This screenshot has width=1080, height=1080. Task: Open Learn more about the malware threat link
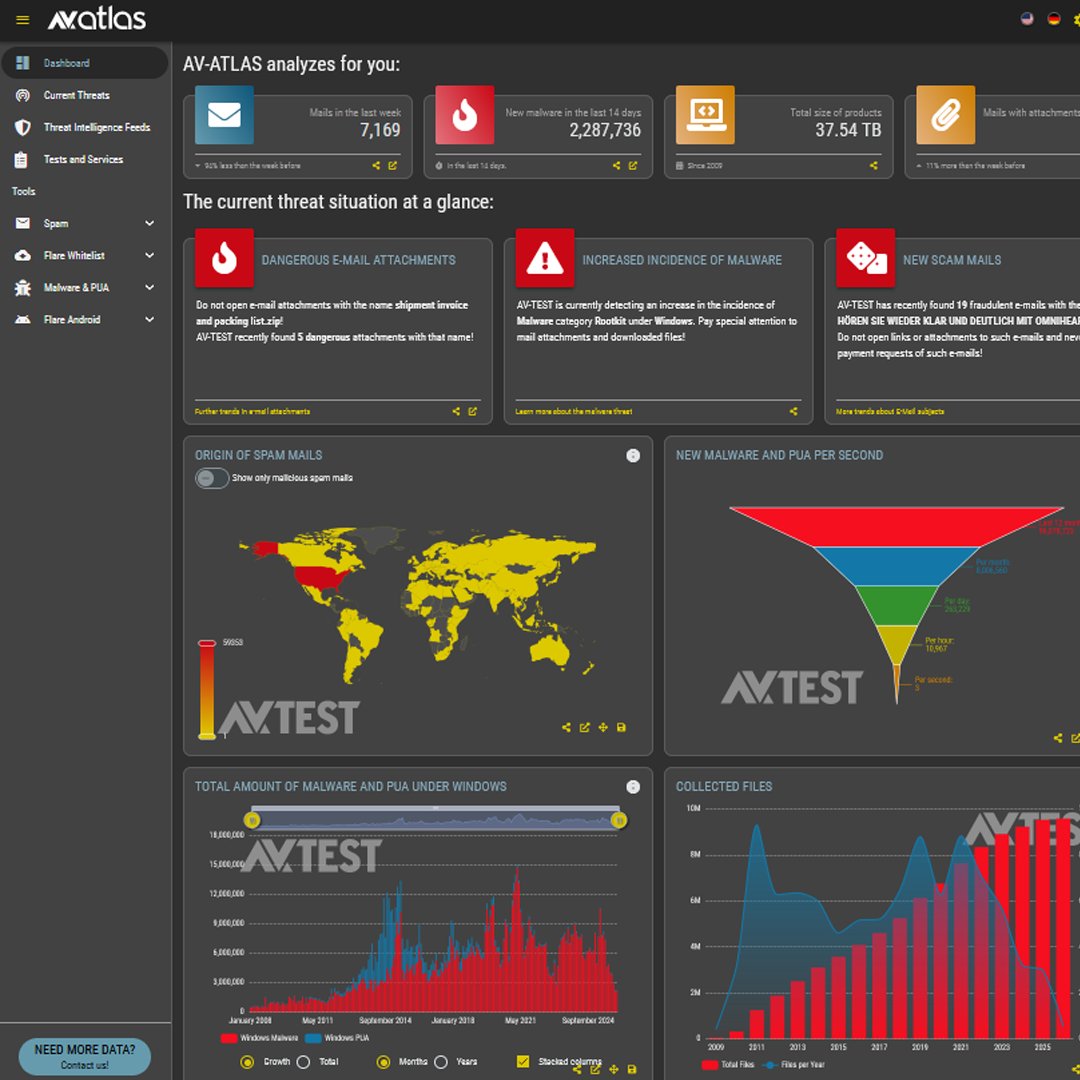point(574,411)
